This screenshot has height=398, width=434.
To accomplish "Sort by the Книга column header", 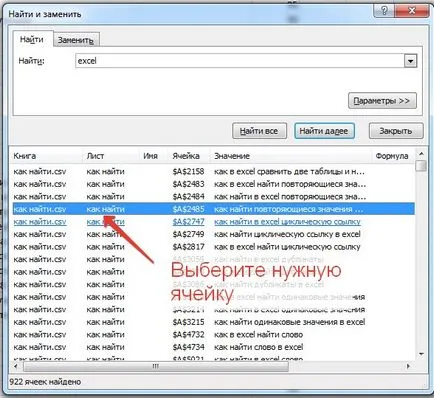I will 46,156.
